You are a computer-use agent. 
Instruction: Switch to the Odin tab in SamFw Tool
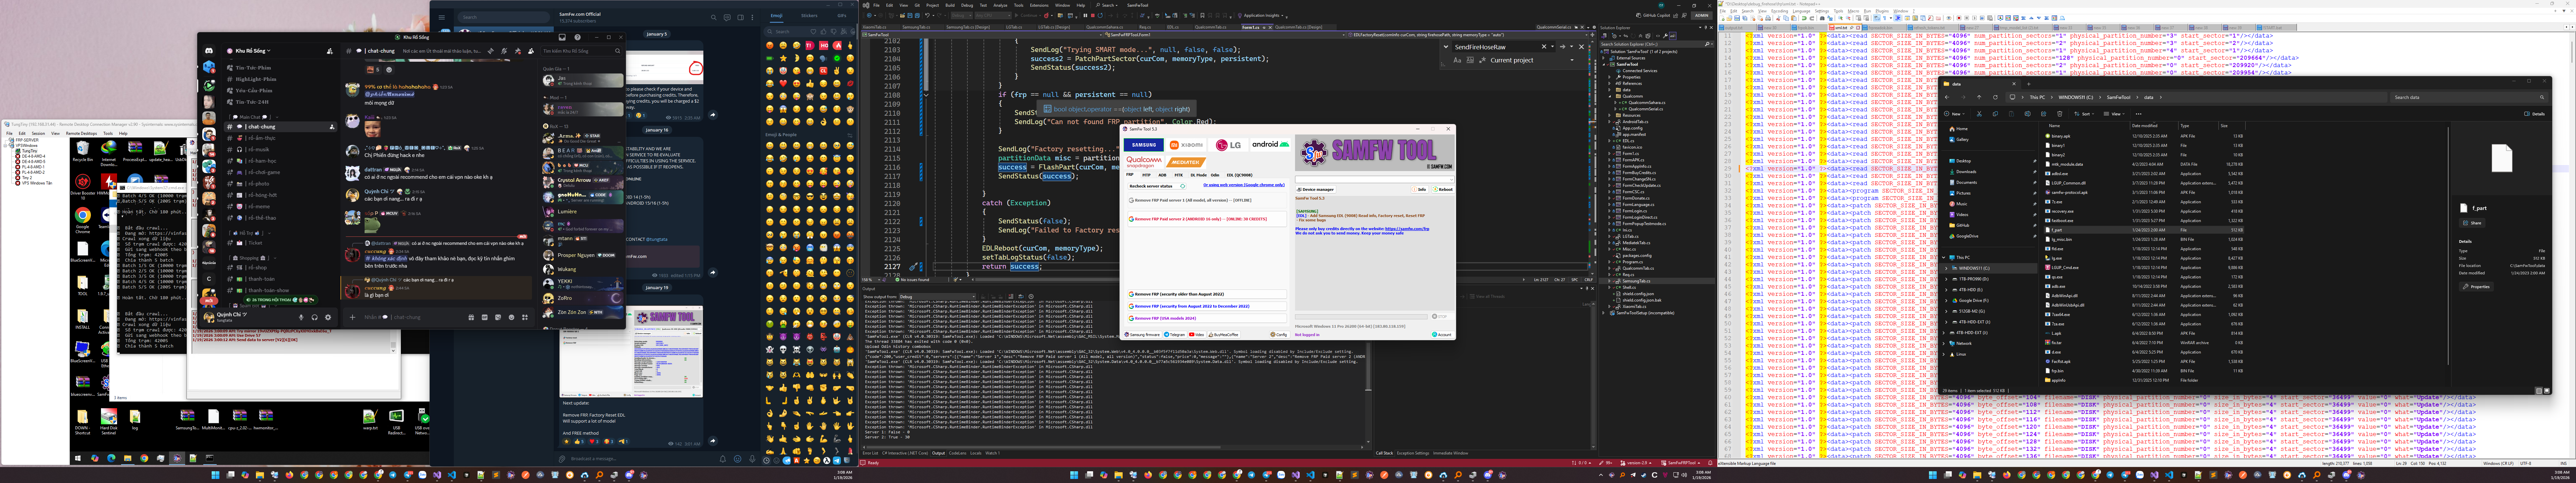click(1215, 175)
